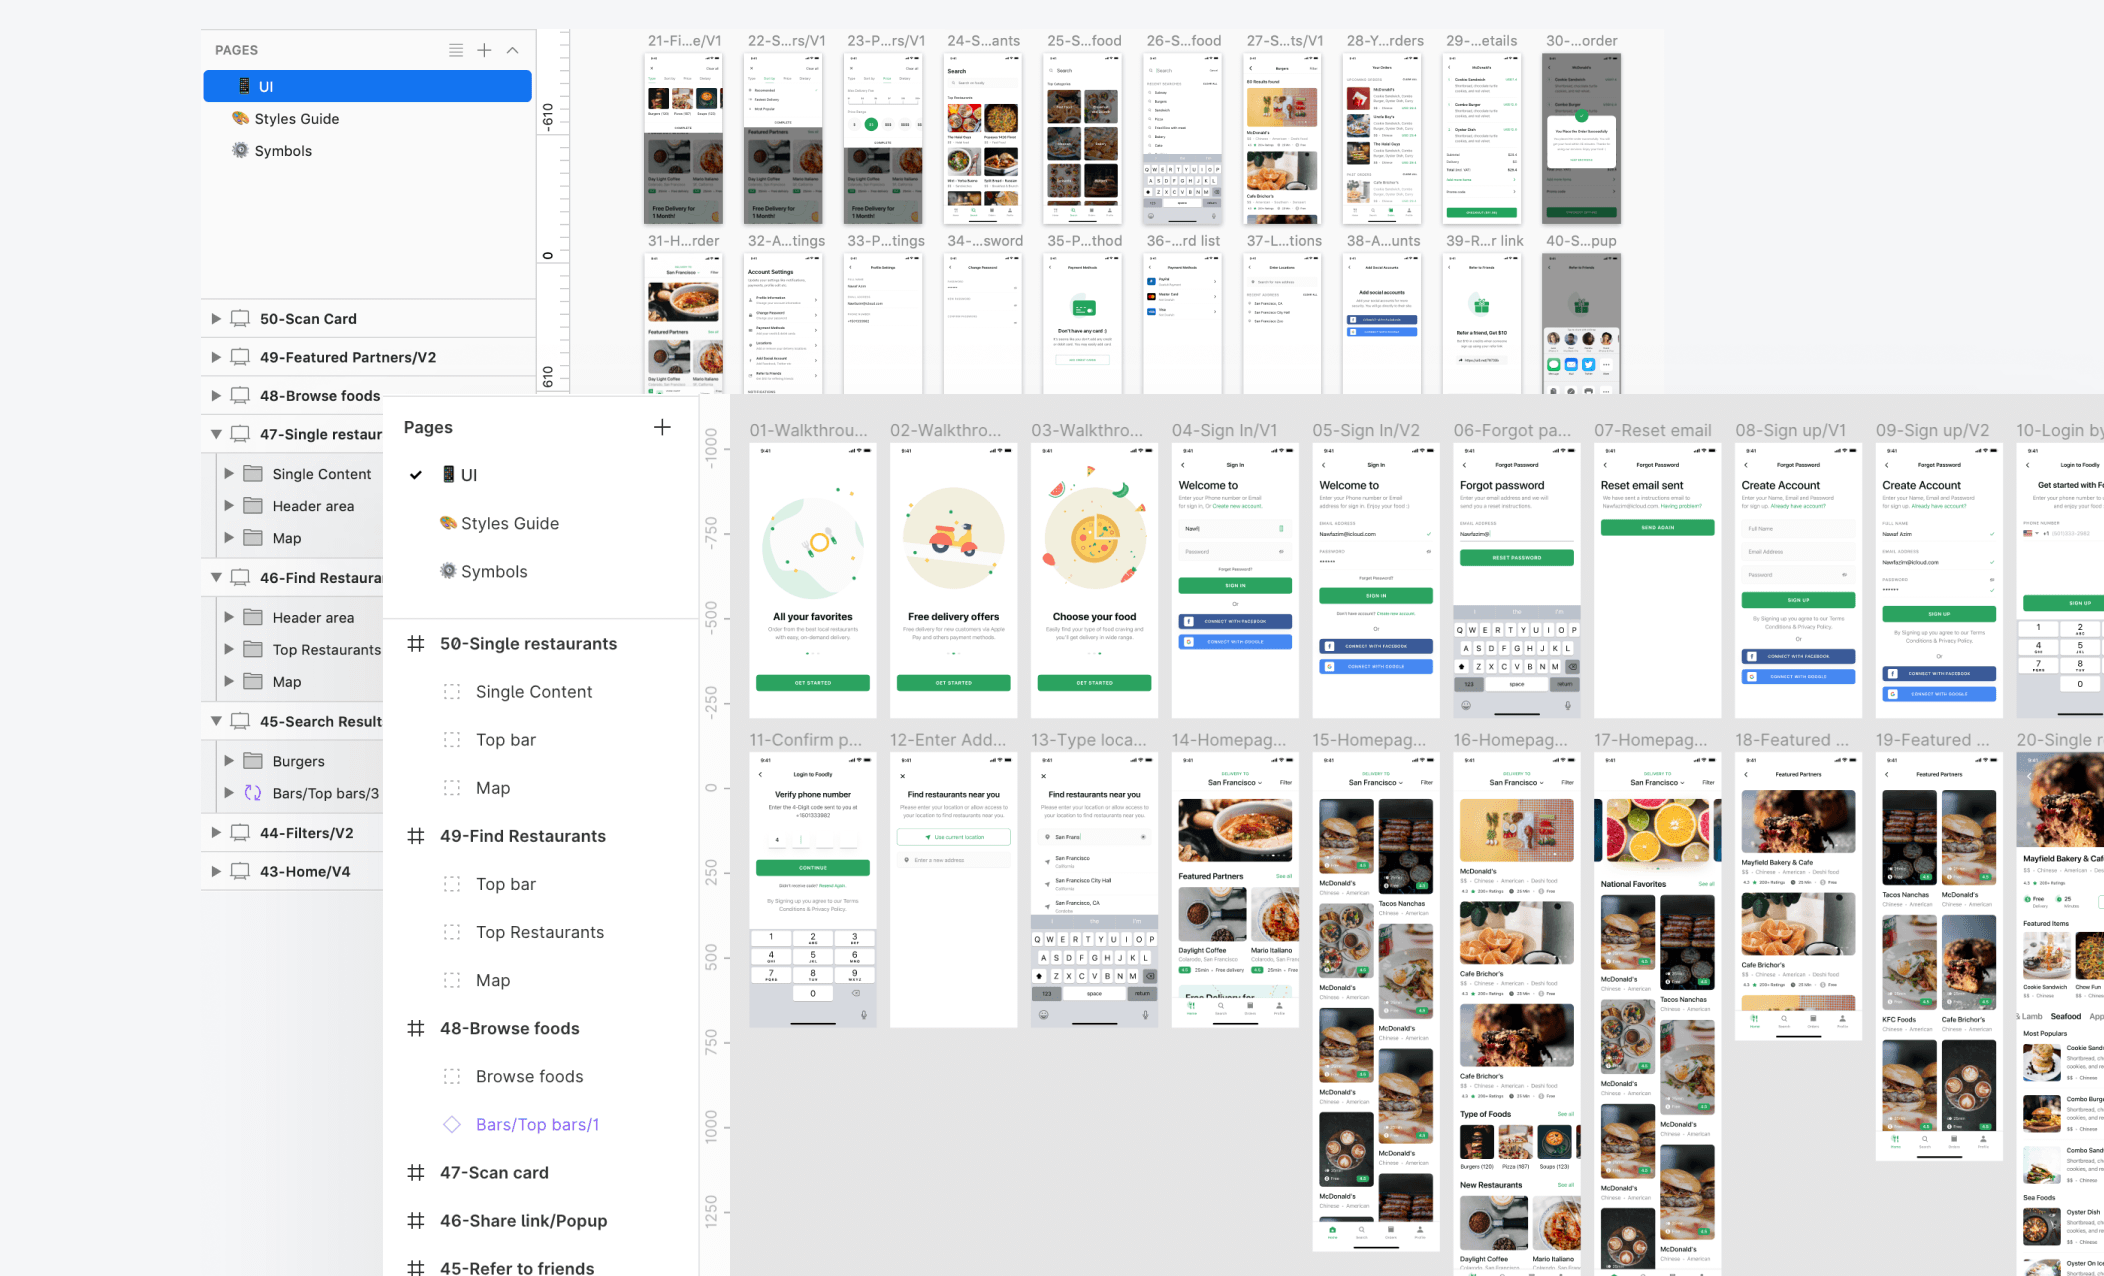This screenshot has height=1276, width=2104.
Task: Click the Bars/Top bars/1 symbol diamond icon
Action: click(452, 1124)
